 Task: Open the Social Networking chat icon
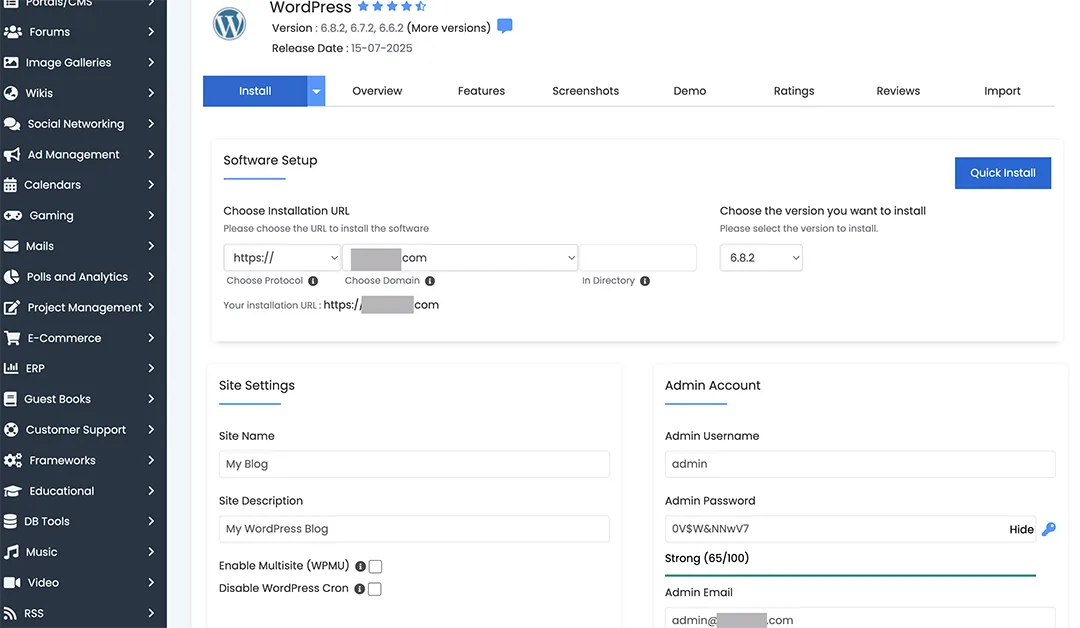click(12, 124)
